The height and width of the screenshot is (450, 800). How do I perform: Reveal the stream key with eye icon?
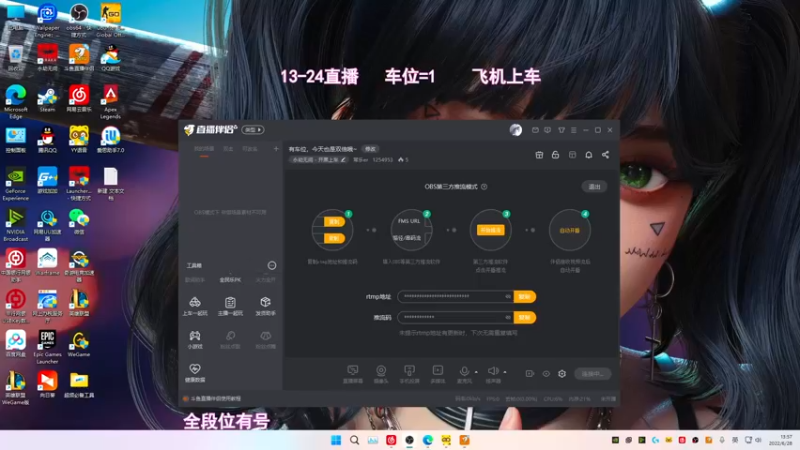pyautogui.click(x=508, y=317)
